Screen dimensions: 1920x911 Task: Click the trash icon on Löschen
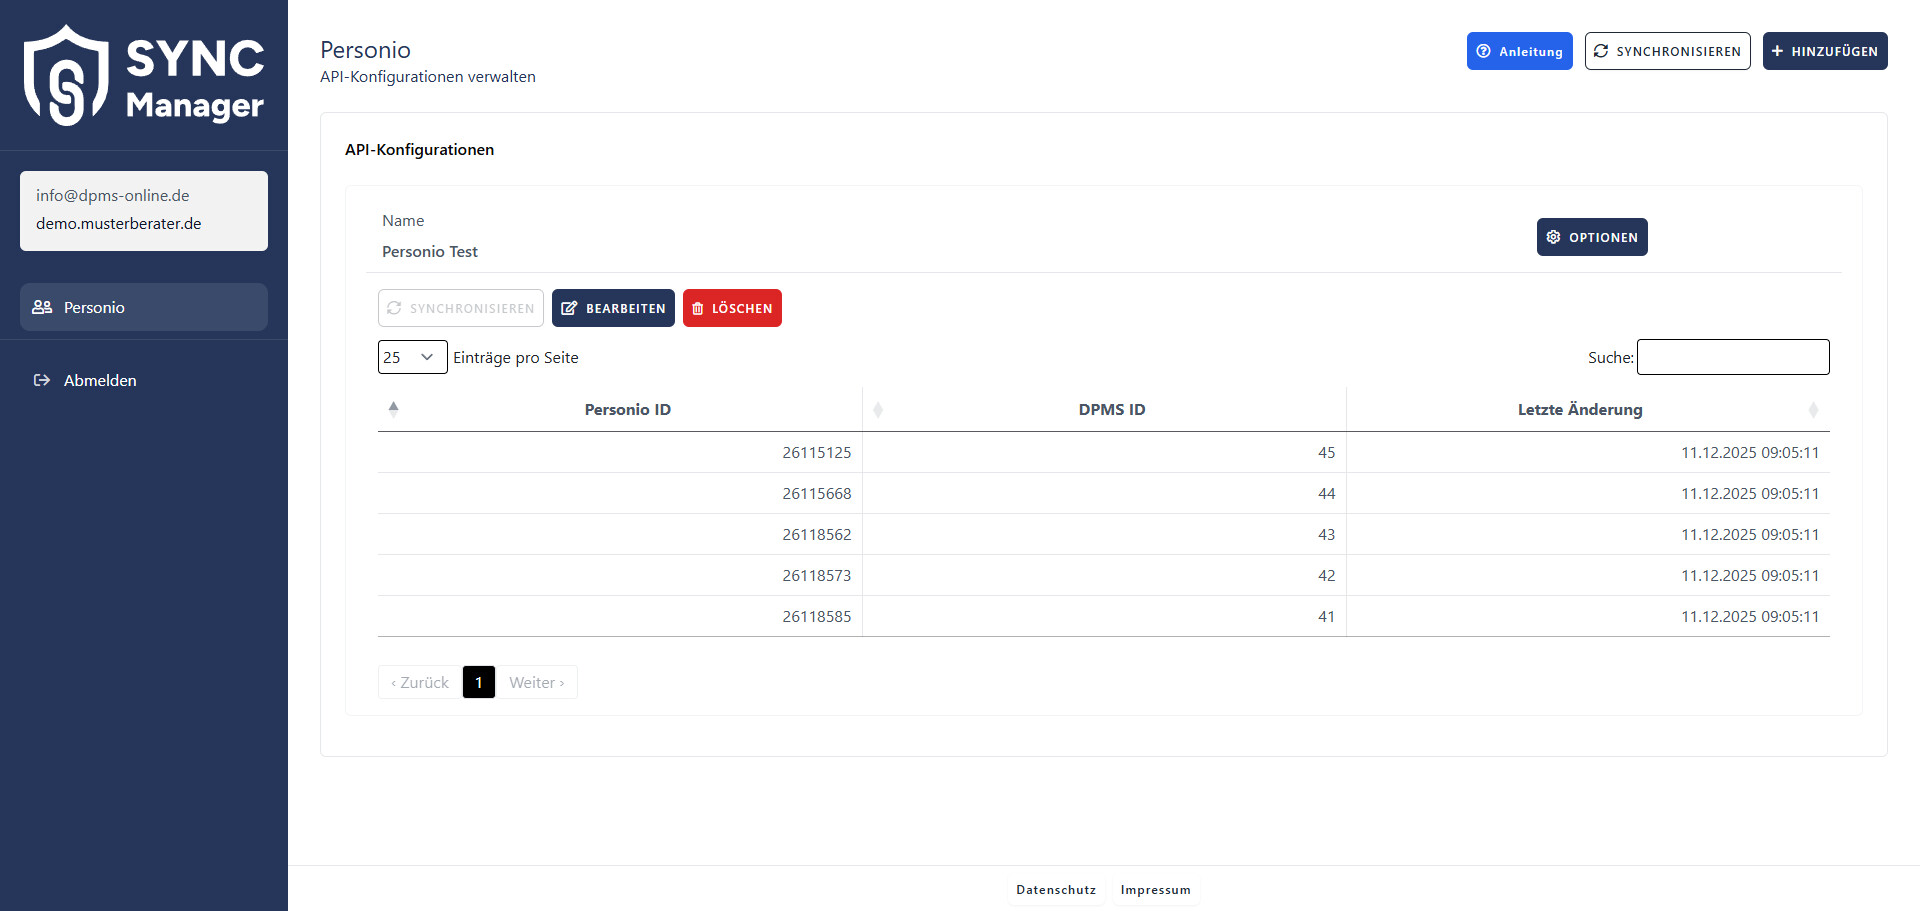pyautogui.click(x=698, y=308)
